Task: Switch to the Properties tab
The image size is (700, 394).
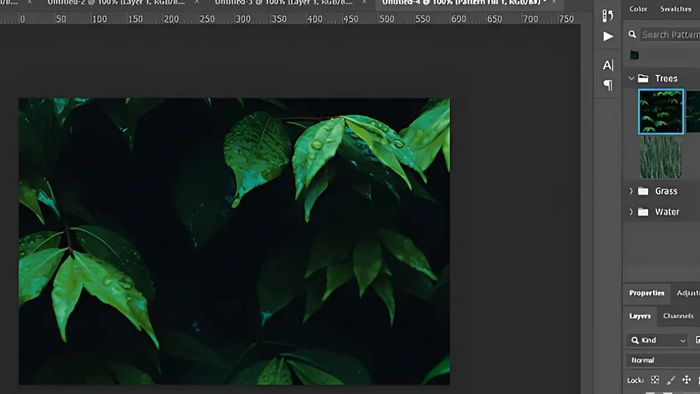Action: 646,293
